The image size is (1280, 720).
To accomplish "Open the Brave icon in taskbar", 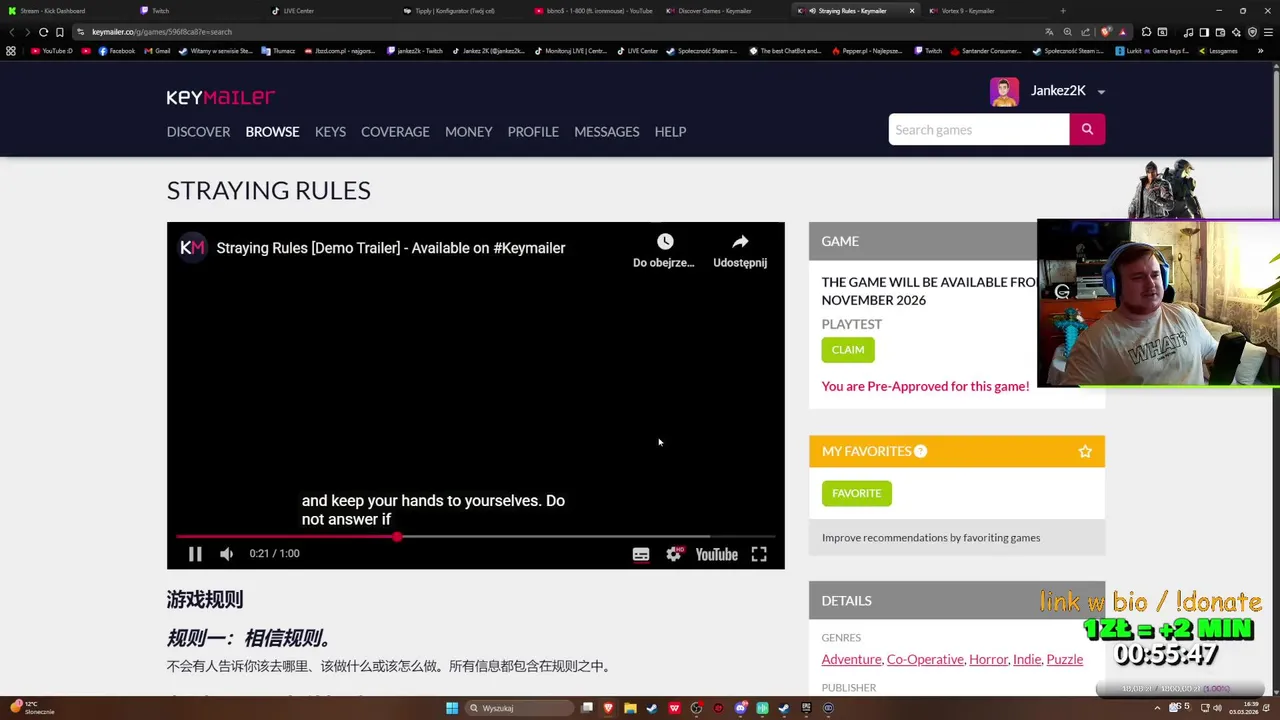I will (608, 708).
